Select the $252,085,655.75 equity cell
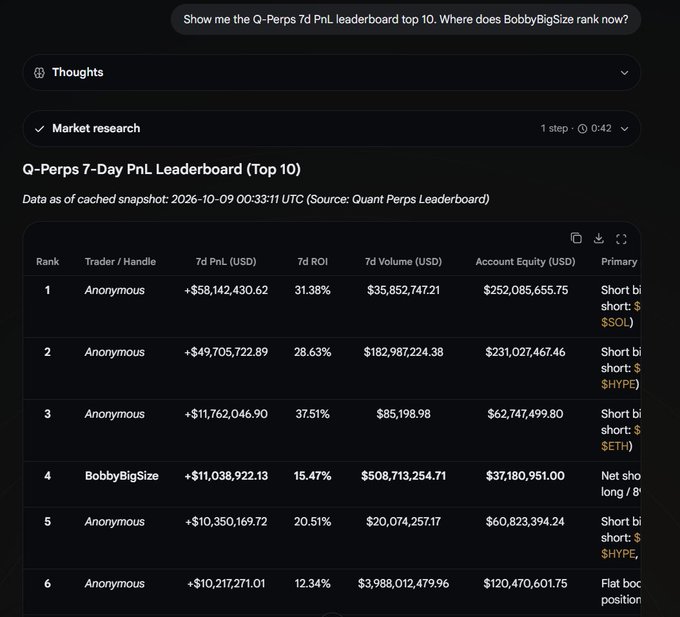 click(526, 290)
